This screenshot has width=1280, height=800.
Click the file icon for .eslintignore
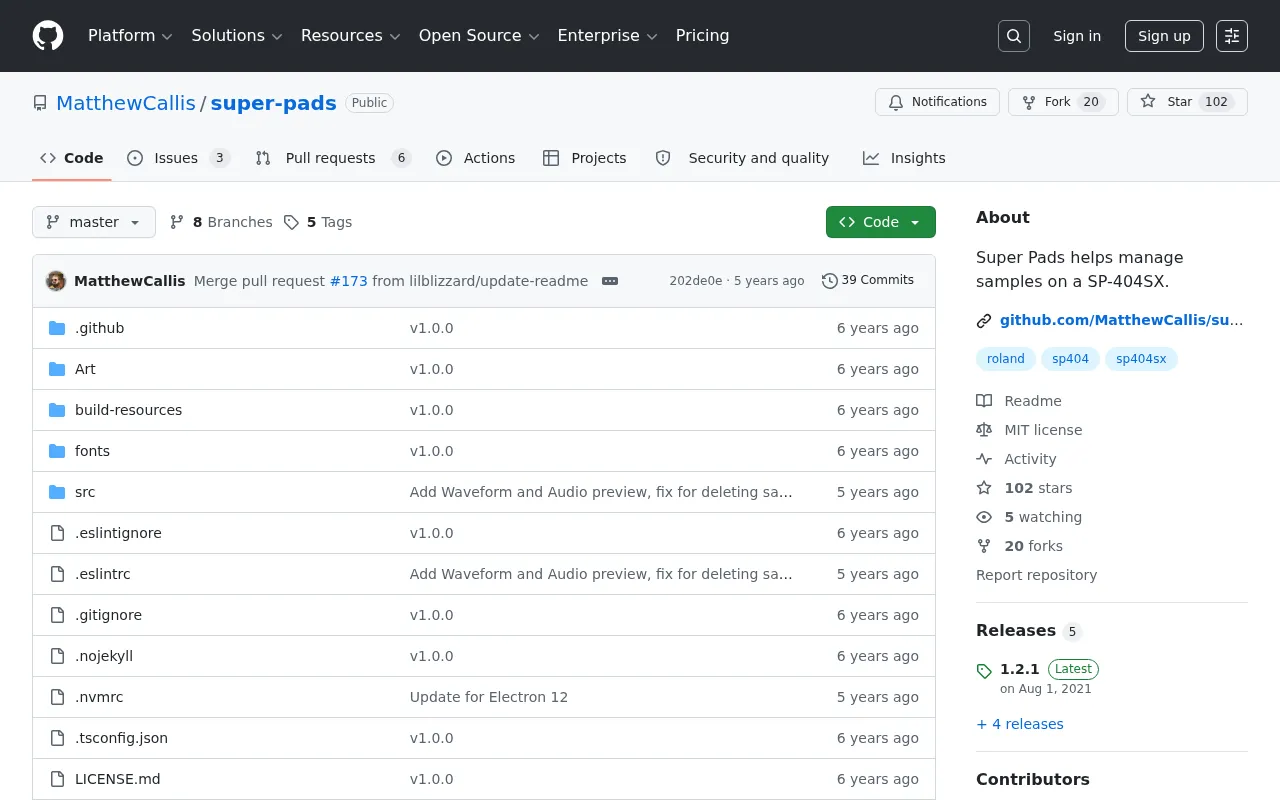(x=57, y=533)
